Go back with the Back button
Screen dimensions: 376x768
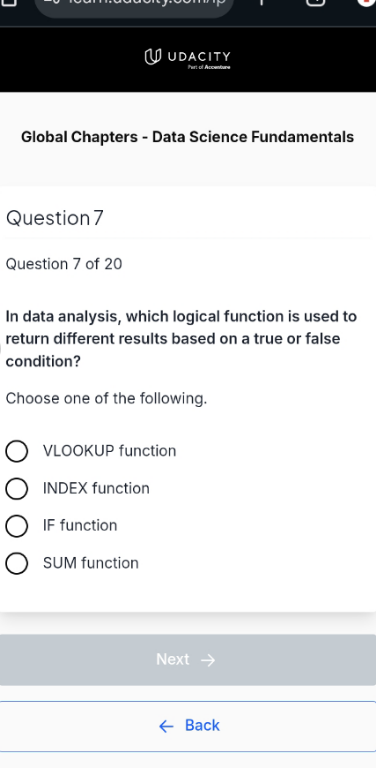coord(188,726)
